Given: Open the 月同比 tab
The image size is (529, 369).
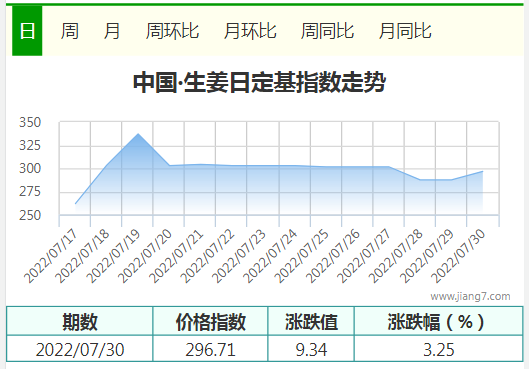Looking at the screenshot, I should click(405, 31).
